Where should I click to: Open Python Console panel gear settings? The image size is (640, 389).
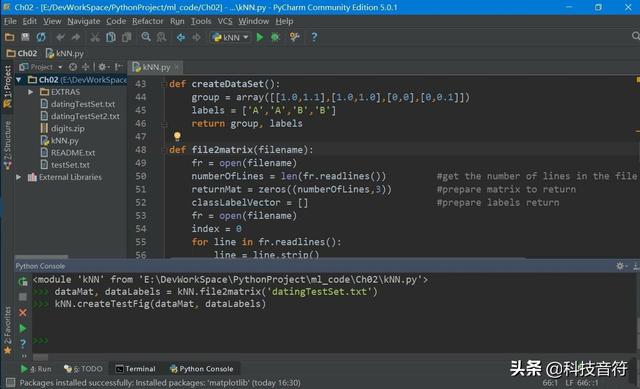coord(621,266)
